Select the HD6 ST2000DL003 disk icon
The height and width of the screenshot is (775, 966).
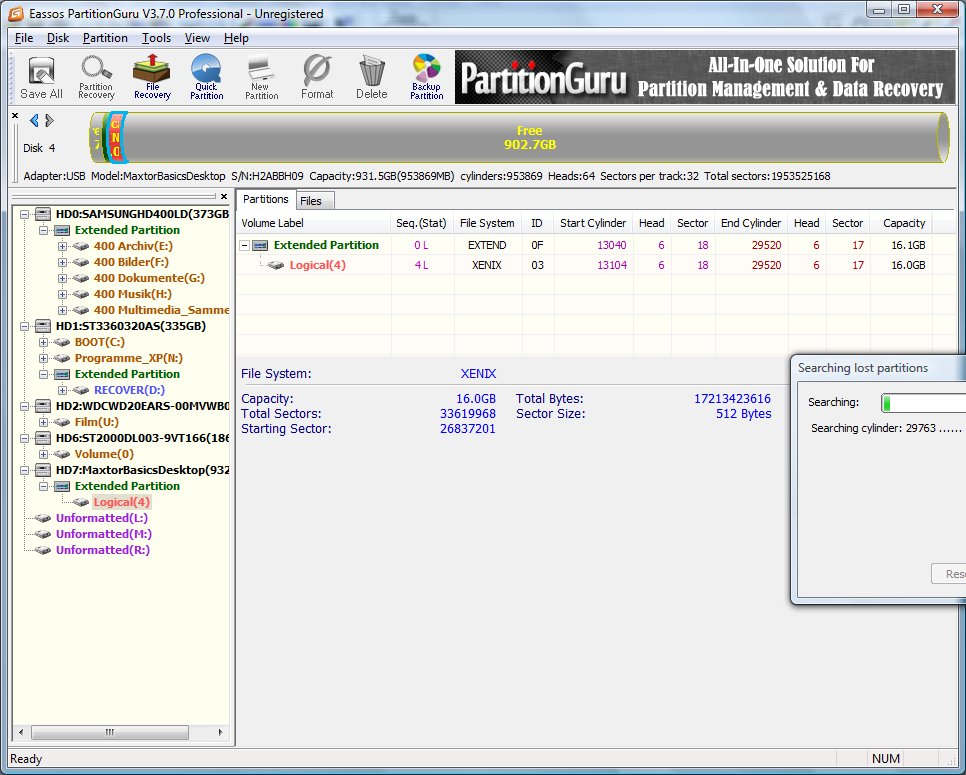(43, 438)
